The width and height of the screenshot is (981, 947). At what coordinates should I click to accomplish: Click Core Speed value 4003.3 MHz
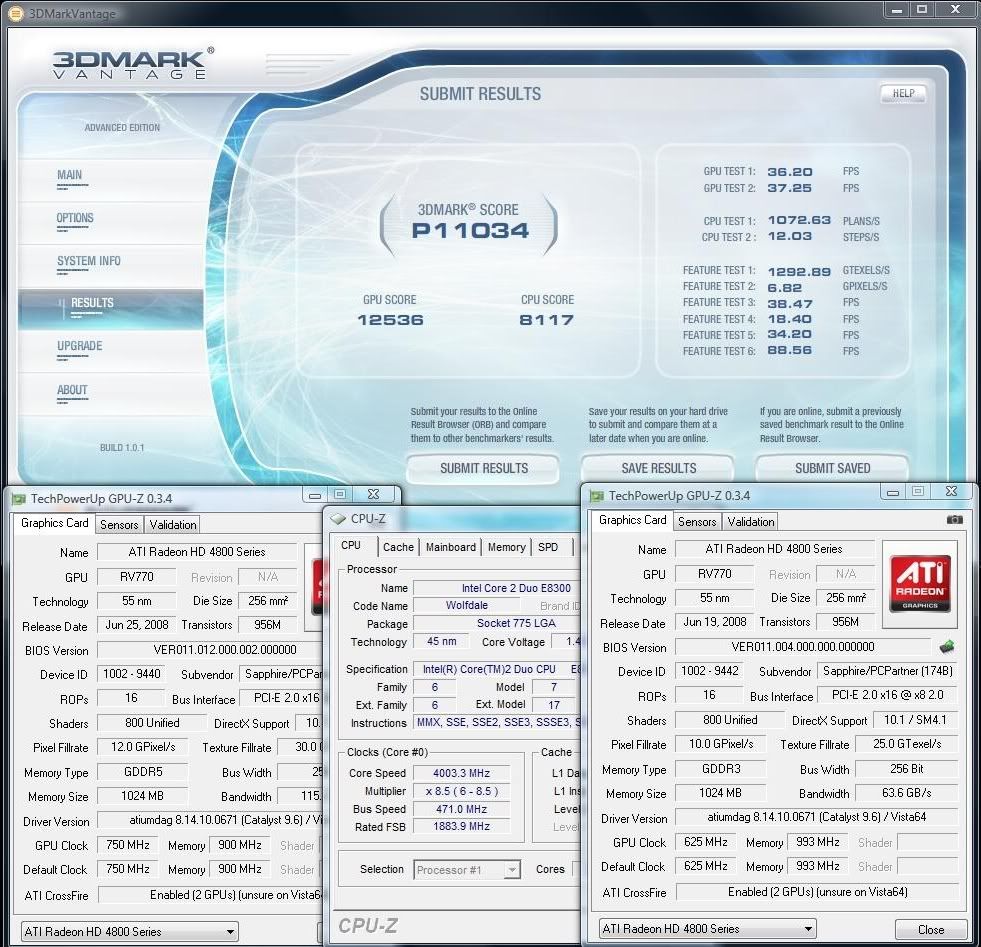[461, 773]
